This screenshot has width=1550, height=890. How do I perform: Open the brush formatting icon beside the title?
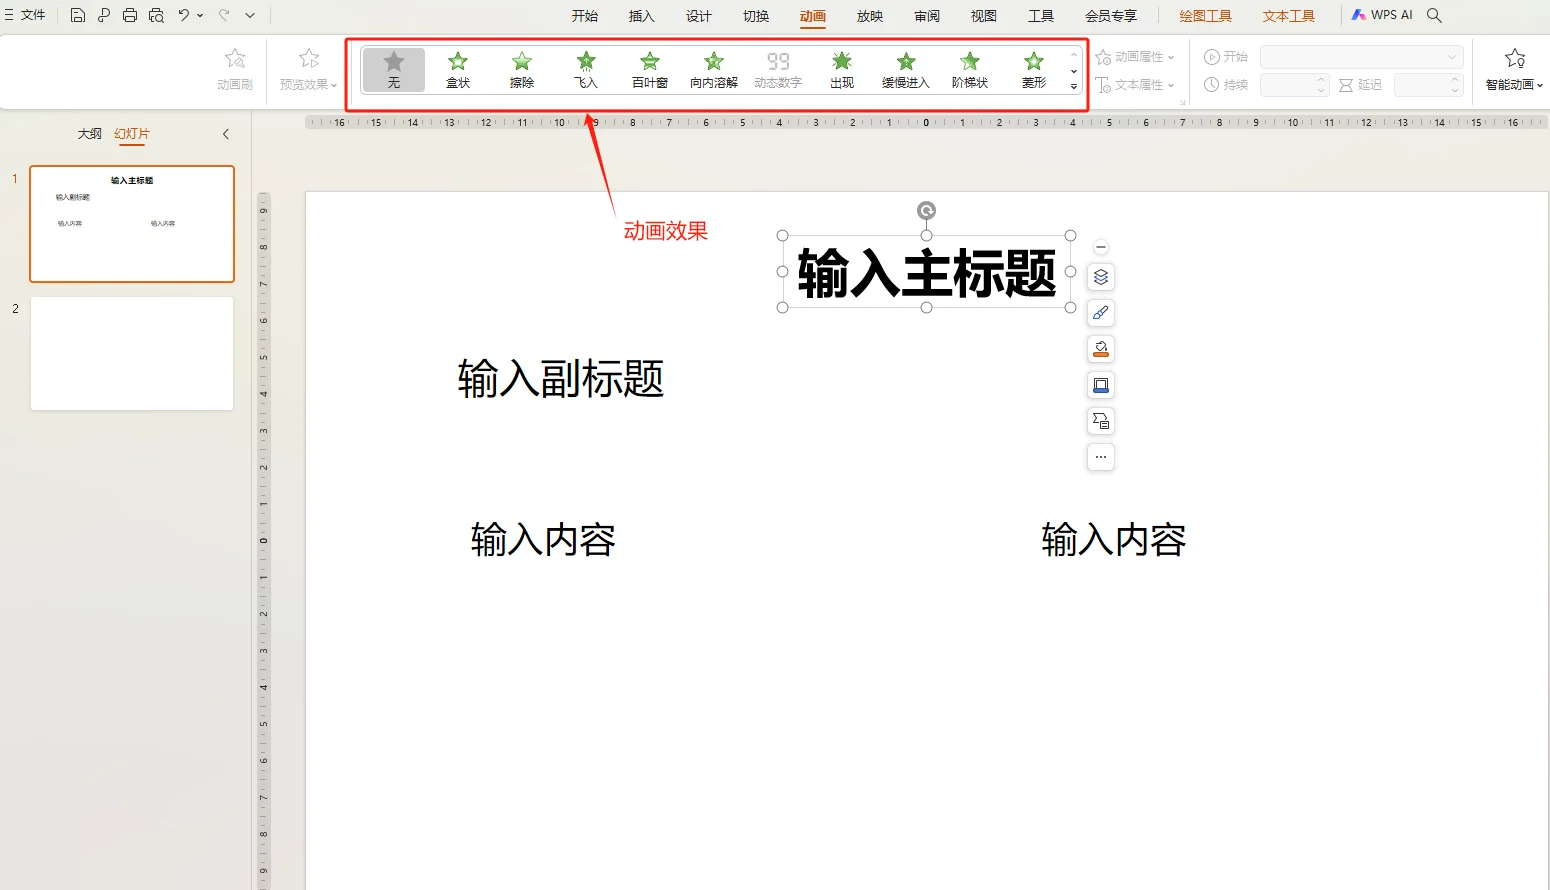(1100, 312)
